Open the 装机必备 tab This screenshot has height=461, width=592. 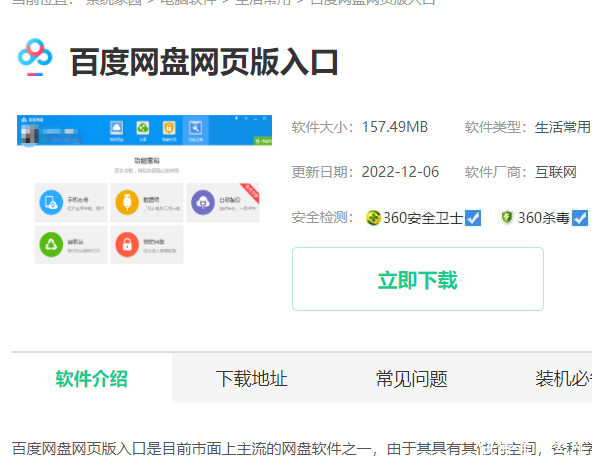(x=563, y=378)
